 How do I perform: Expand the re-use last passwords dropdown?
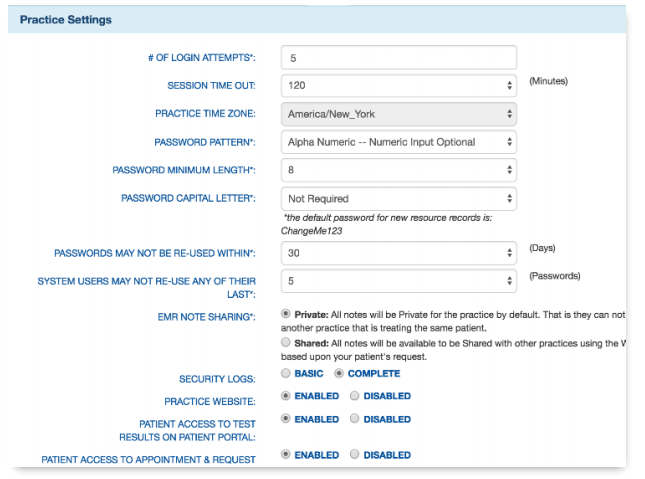398,281
